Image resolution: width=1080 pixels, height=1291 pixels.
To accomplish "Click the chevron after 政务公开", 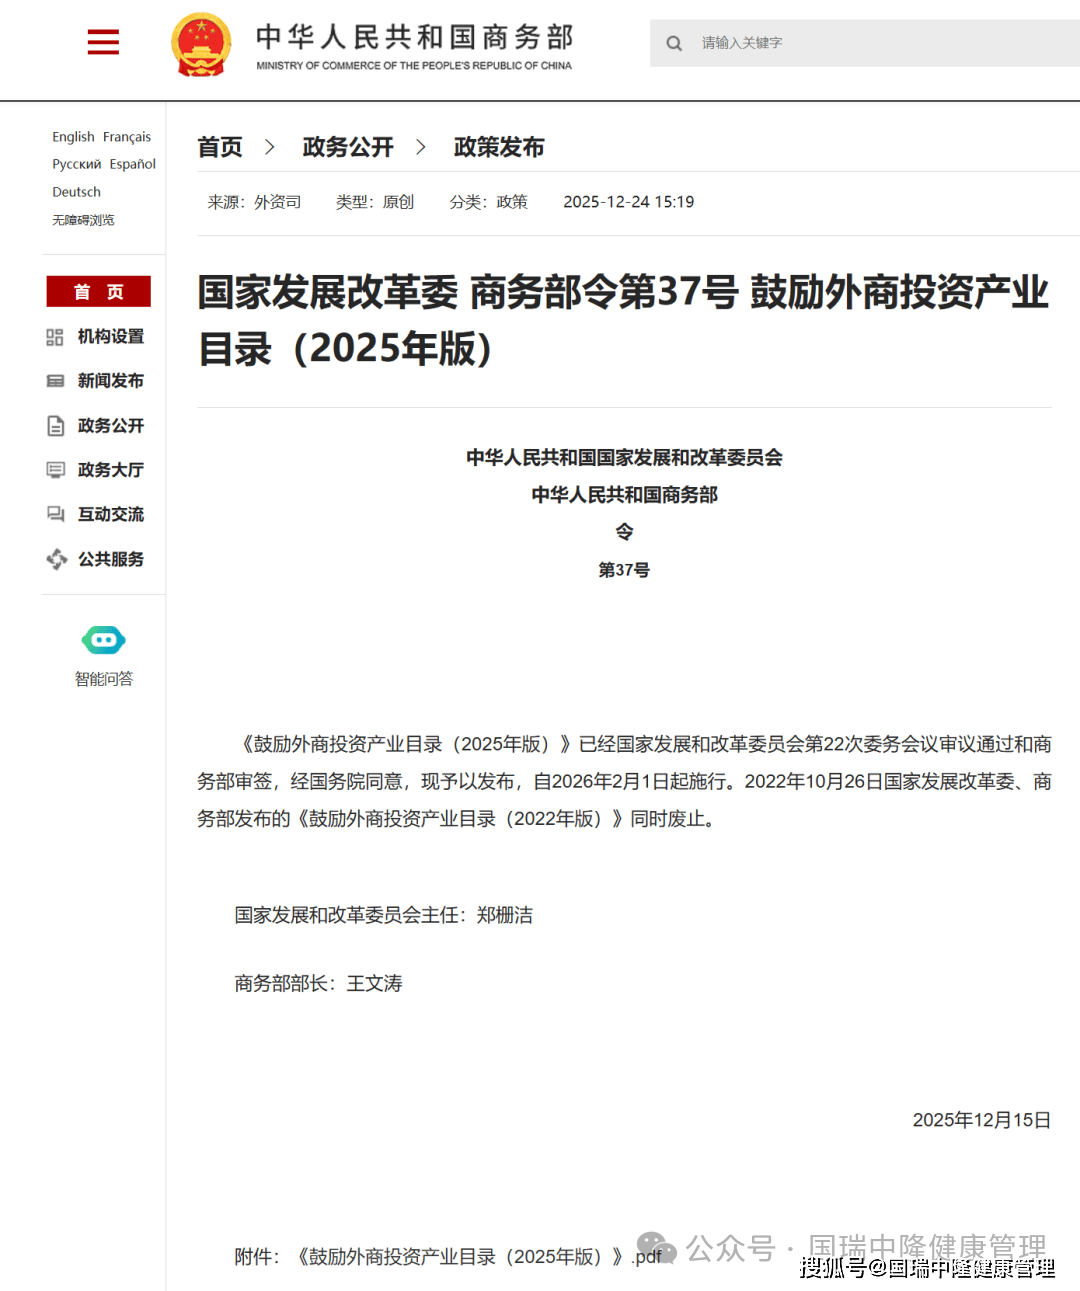I will 421,147.
